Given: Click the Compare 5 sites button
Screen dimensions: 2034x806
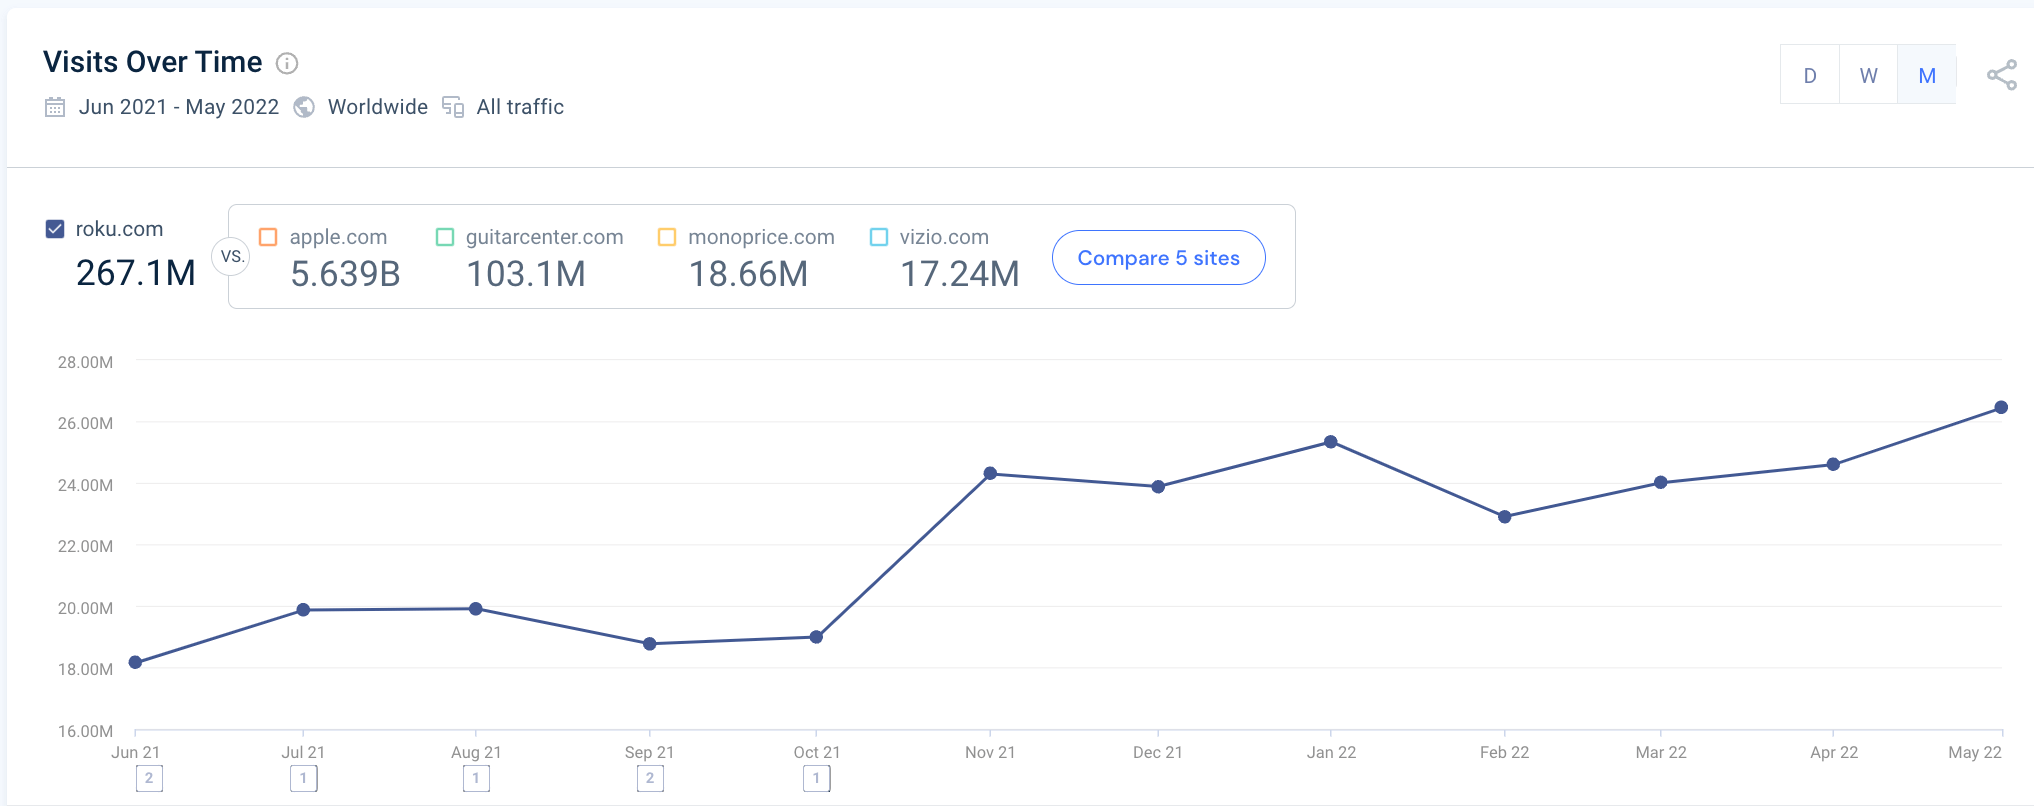Looking at the screenshot, I should (x=1159, y=258).
